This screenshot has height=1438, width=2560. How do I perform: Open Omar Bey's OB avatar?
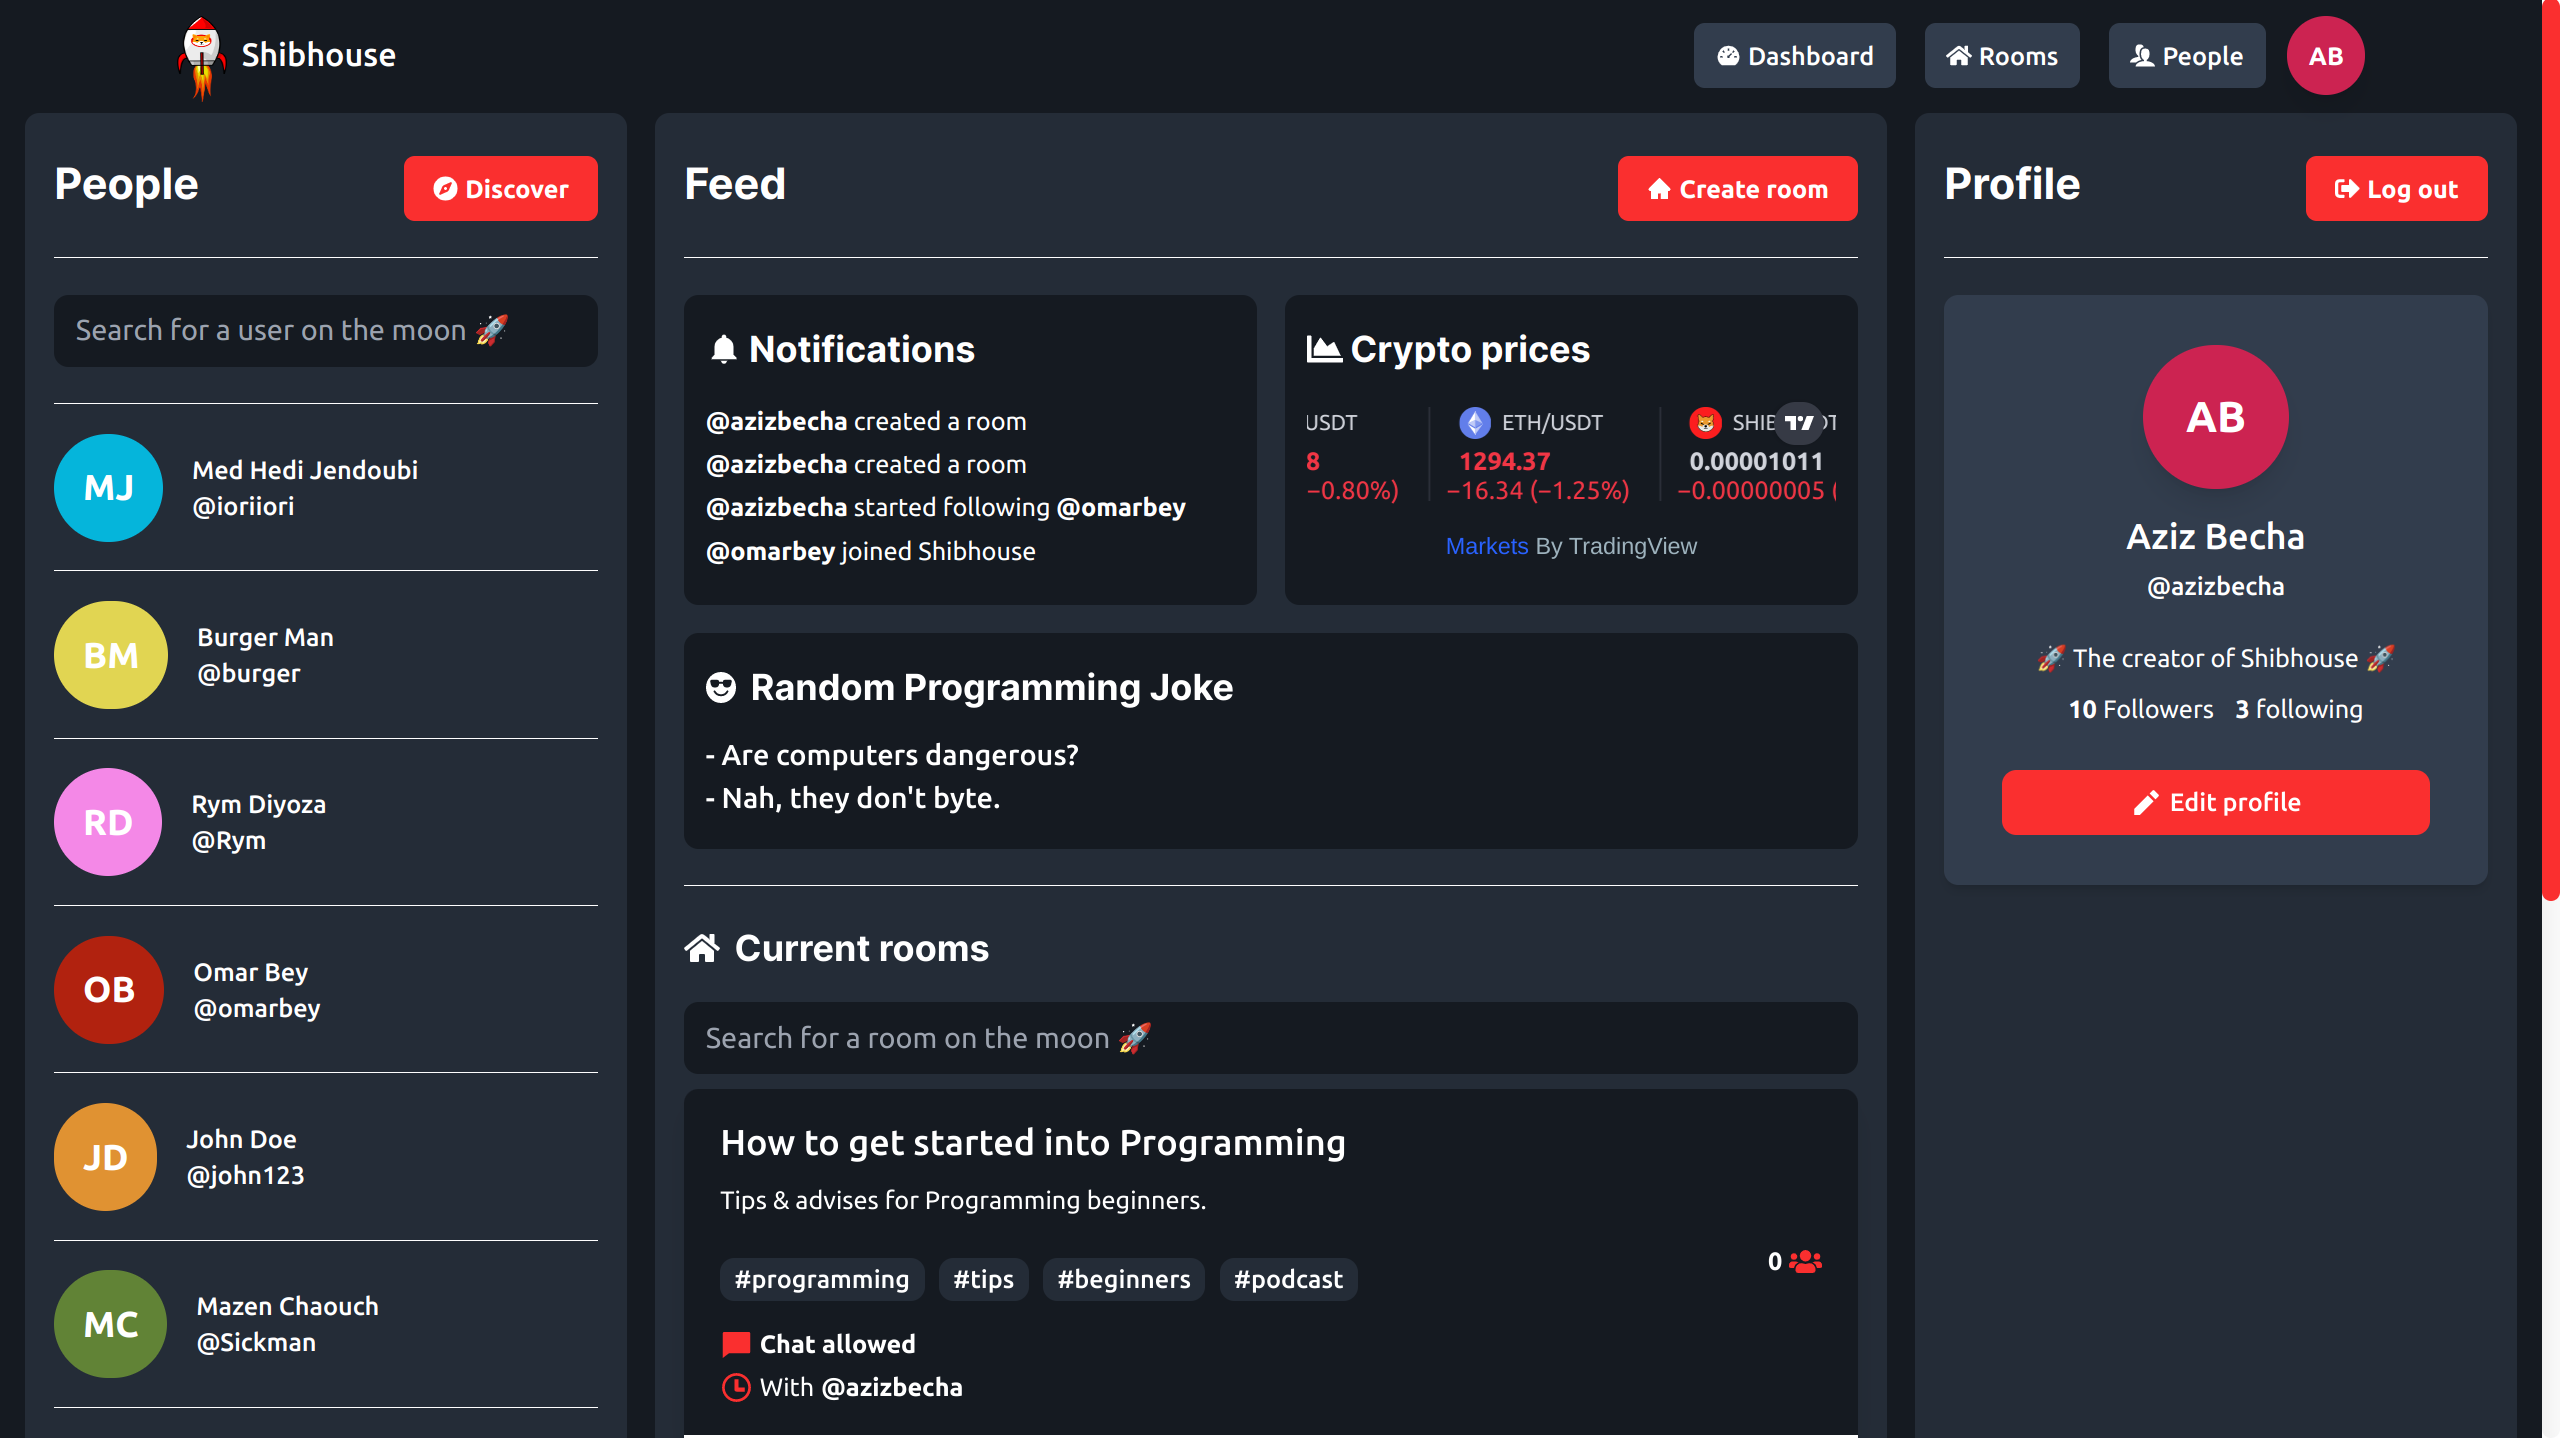pos(108,990)
